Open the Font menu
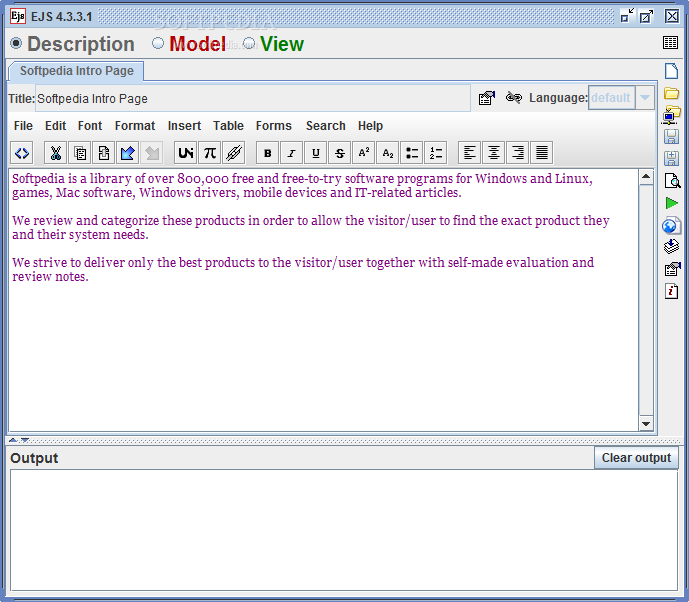Image resolution: width=689 pixels, height=602 pixels. coord(90,126)
